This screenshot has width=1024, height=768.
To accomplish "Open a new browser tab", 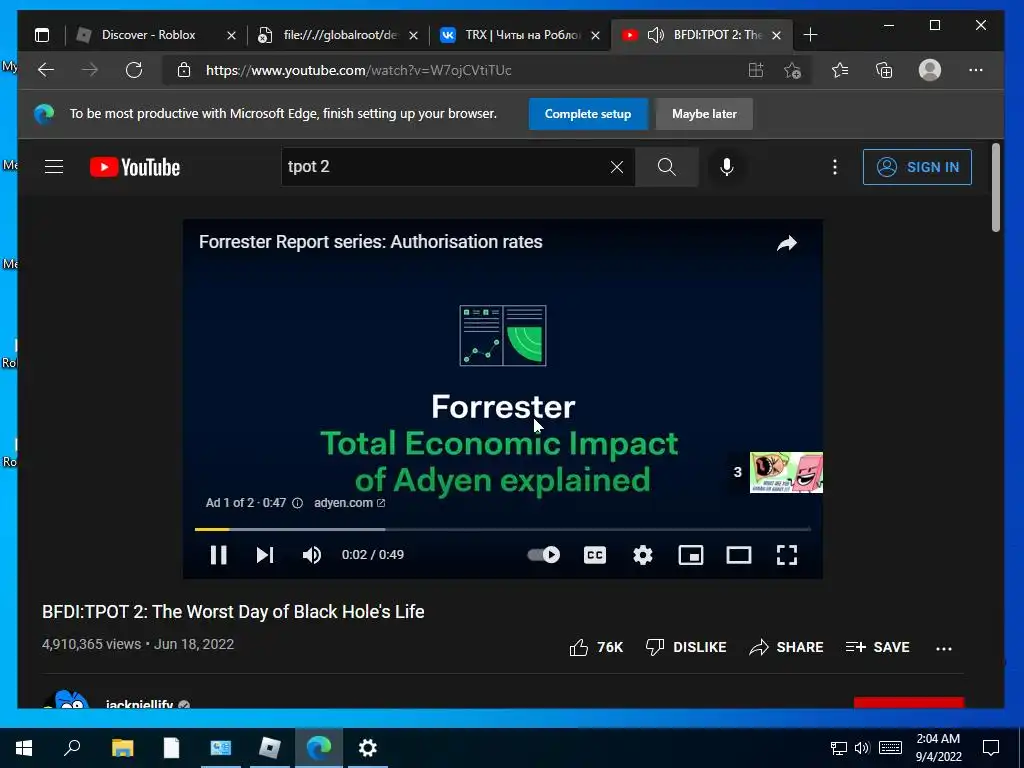I will click(810, 35).
